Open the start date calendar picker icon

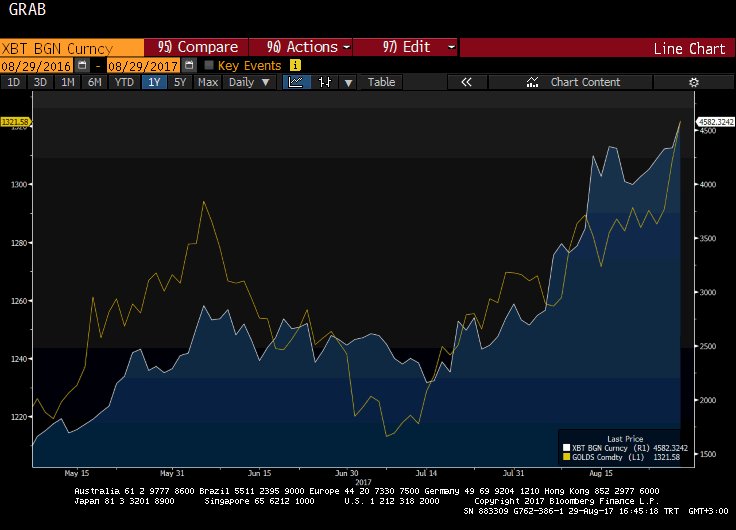tap(82, 65)
